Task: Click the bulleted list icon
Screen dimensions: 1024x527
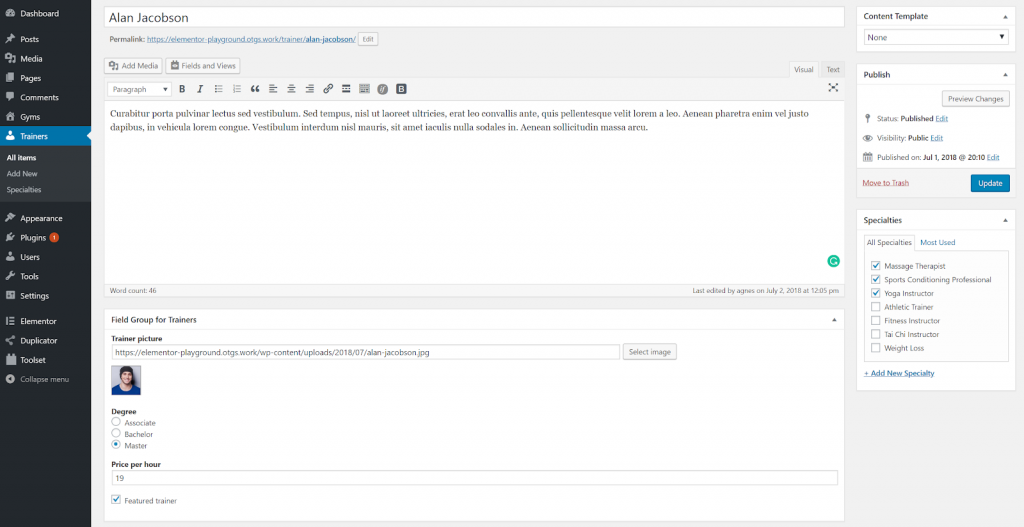Action: click(x=219, y=89)
